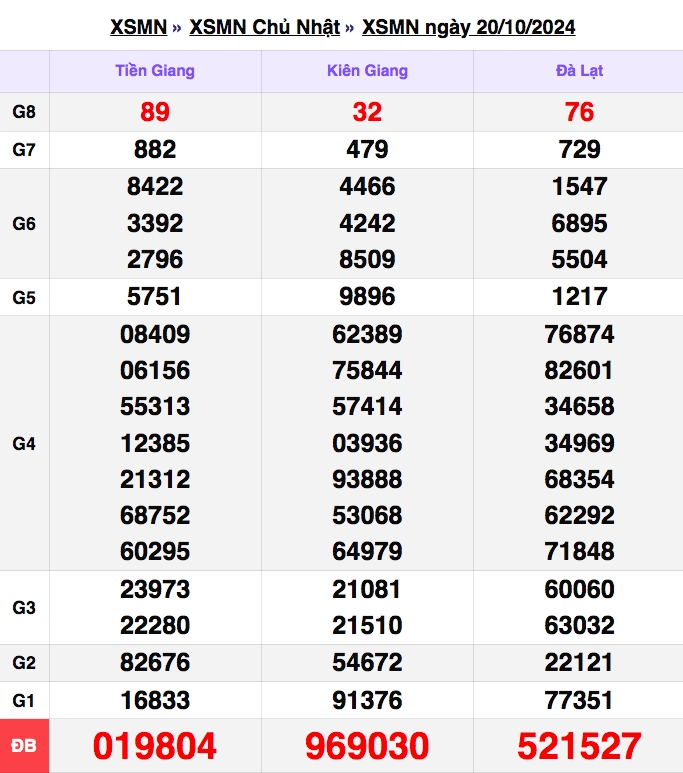Viewport: 683px width, 773px height.
Task: Click the G4 row label
Action: [24, 443]
